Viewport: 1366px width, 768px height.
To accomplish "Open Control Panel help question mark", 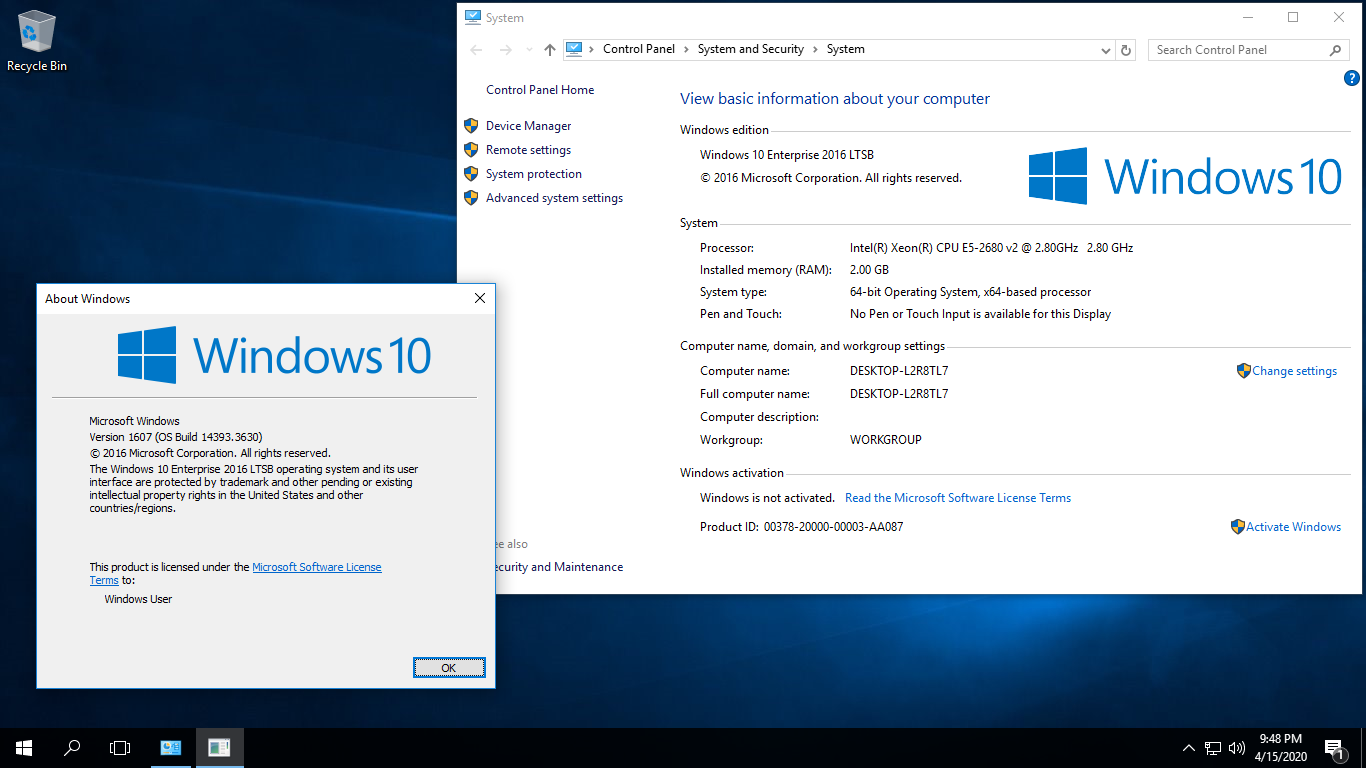I will [1351, 78].
